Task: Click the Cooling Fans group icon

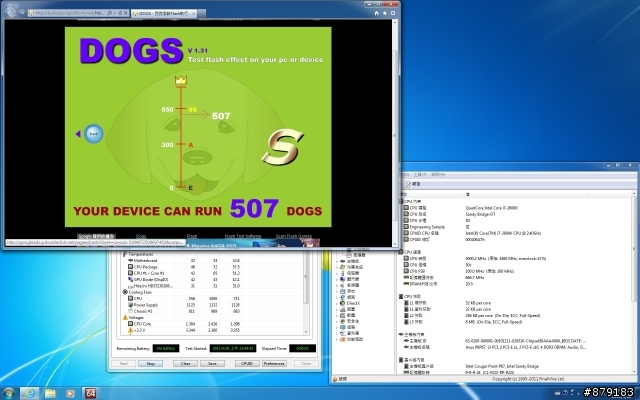Action: [125, 292]
